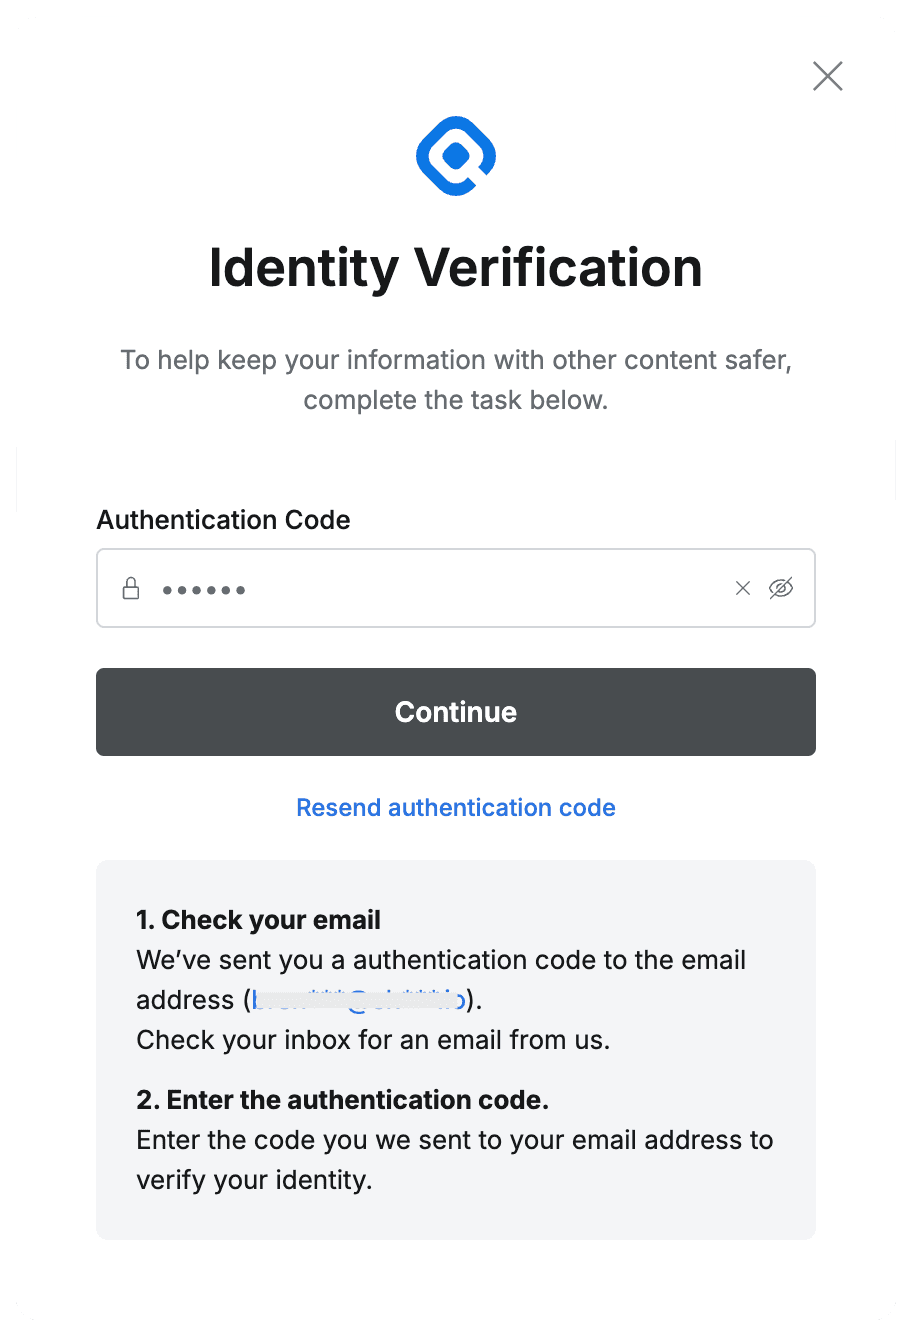The width and height of the screenshot is (914, 1338).
Task: Select the Check your email heading
Action: coord(259,919)
